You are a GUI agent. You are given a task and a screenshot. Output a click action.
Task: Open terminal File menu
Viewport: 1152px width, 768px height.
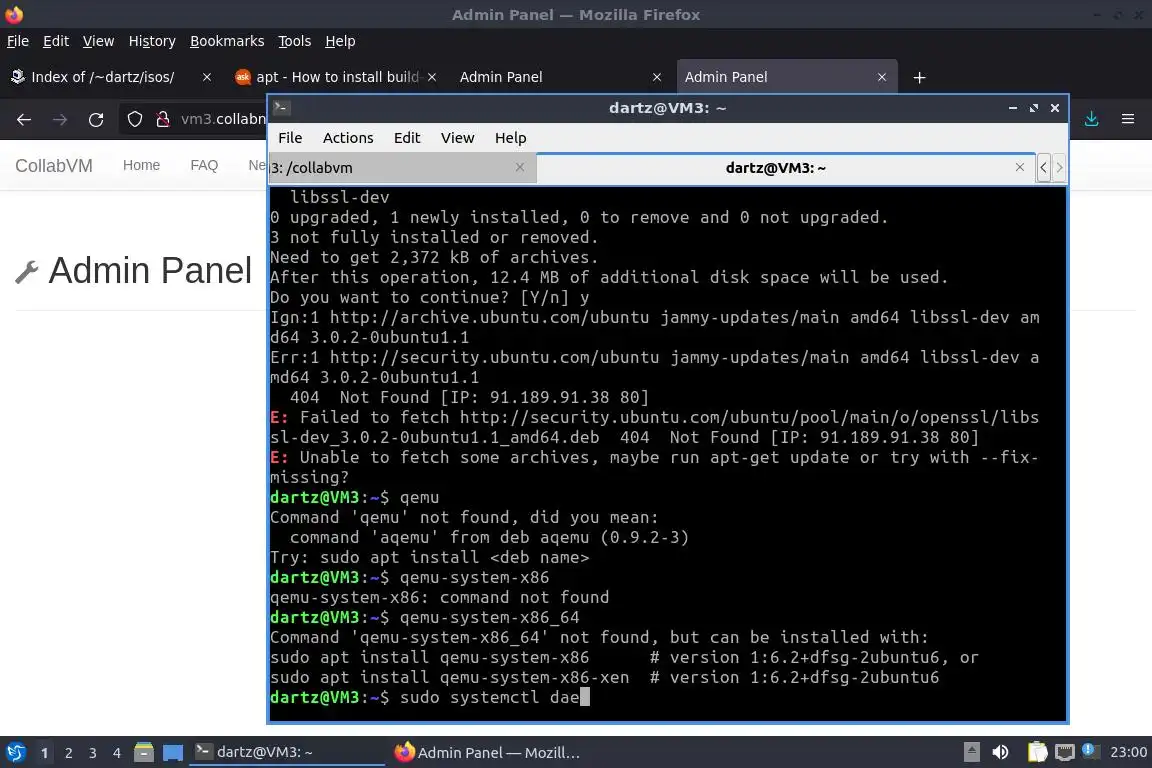[x=290, y=138]
